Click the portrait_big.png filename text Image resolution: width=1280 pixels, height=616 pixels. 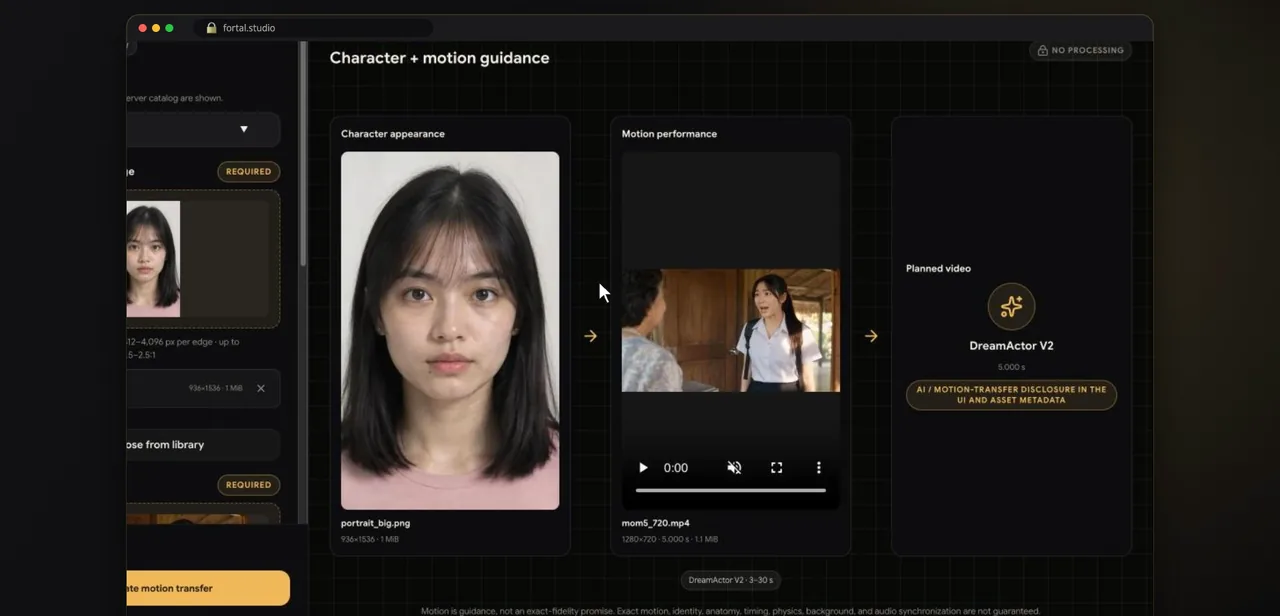375,523
